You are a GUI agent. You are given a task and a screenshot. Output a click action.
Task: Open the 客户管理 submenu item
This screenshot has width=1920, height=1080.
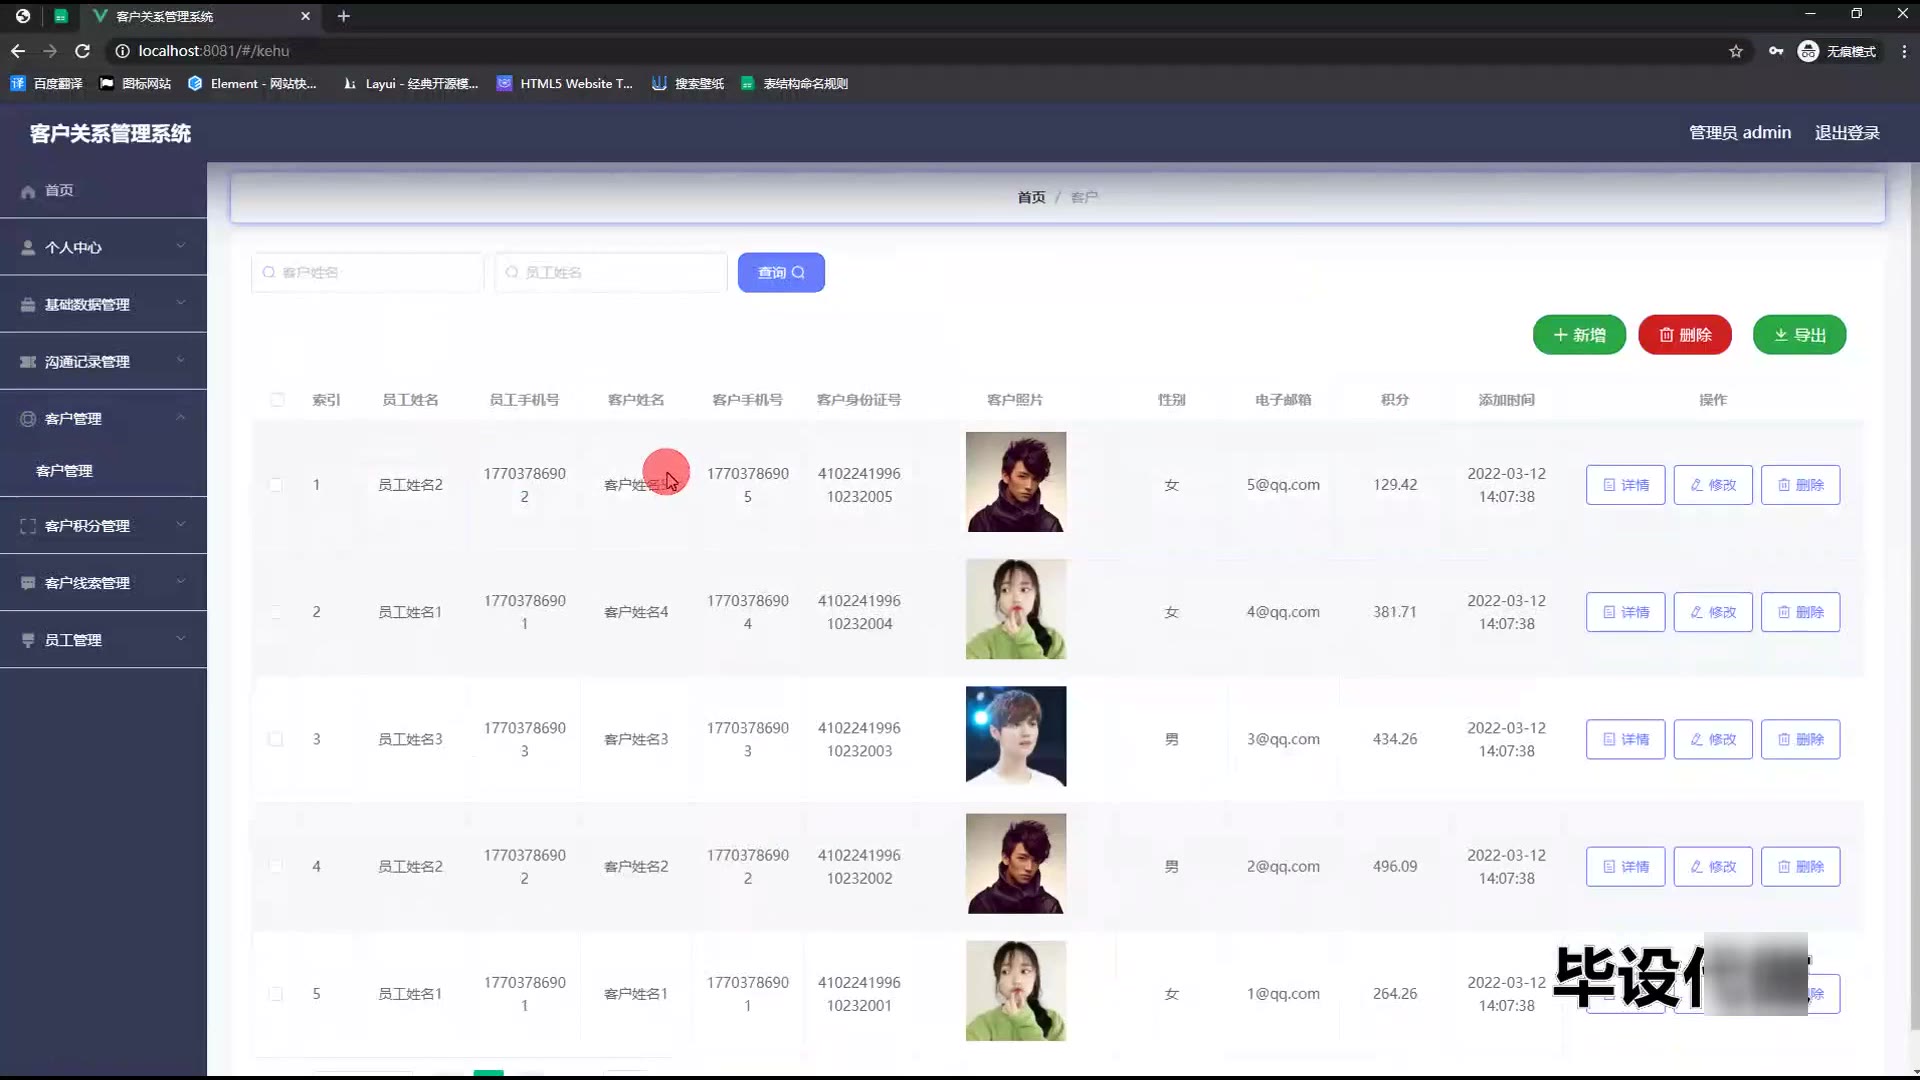(64, 470)
